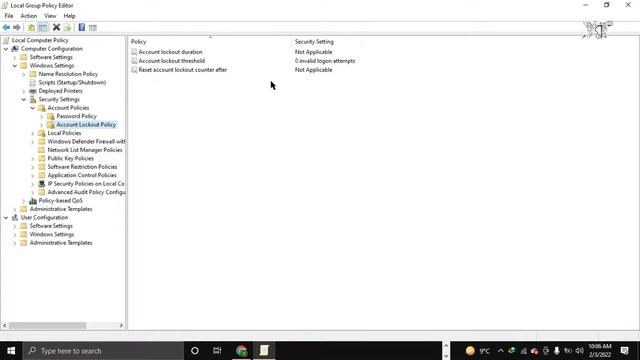Toggle the Show/Hide Console Tree icon
The height and width of the screenshot is (360, 640).
43,27
